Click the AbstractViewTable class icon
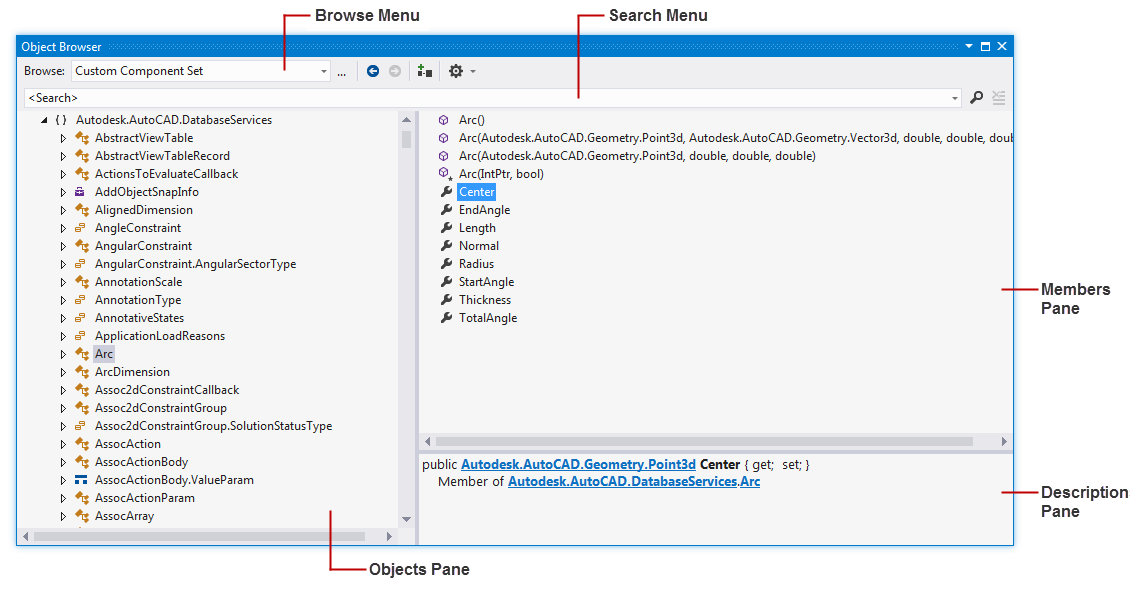The width and height of the screenshot is (1141, 589). 82,138
